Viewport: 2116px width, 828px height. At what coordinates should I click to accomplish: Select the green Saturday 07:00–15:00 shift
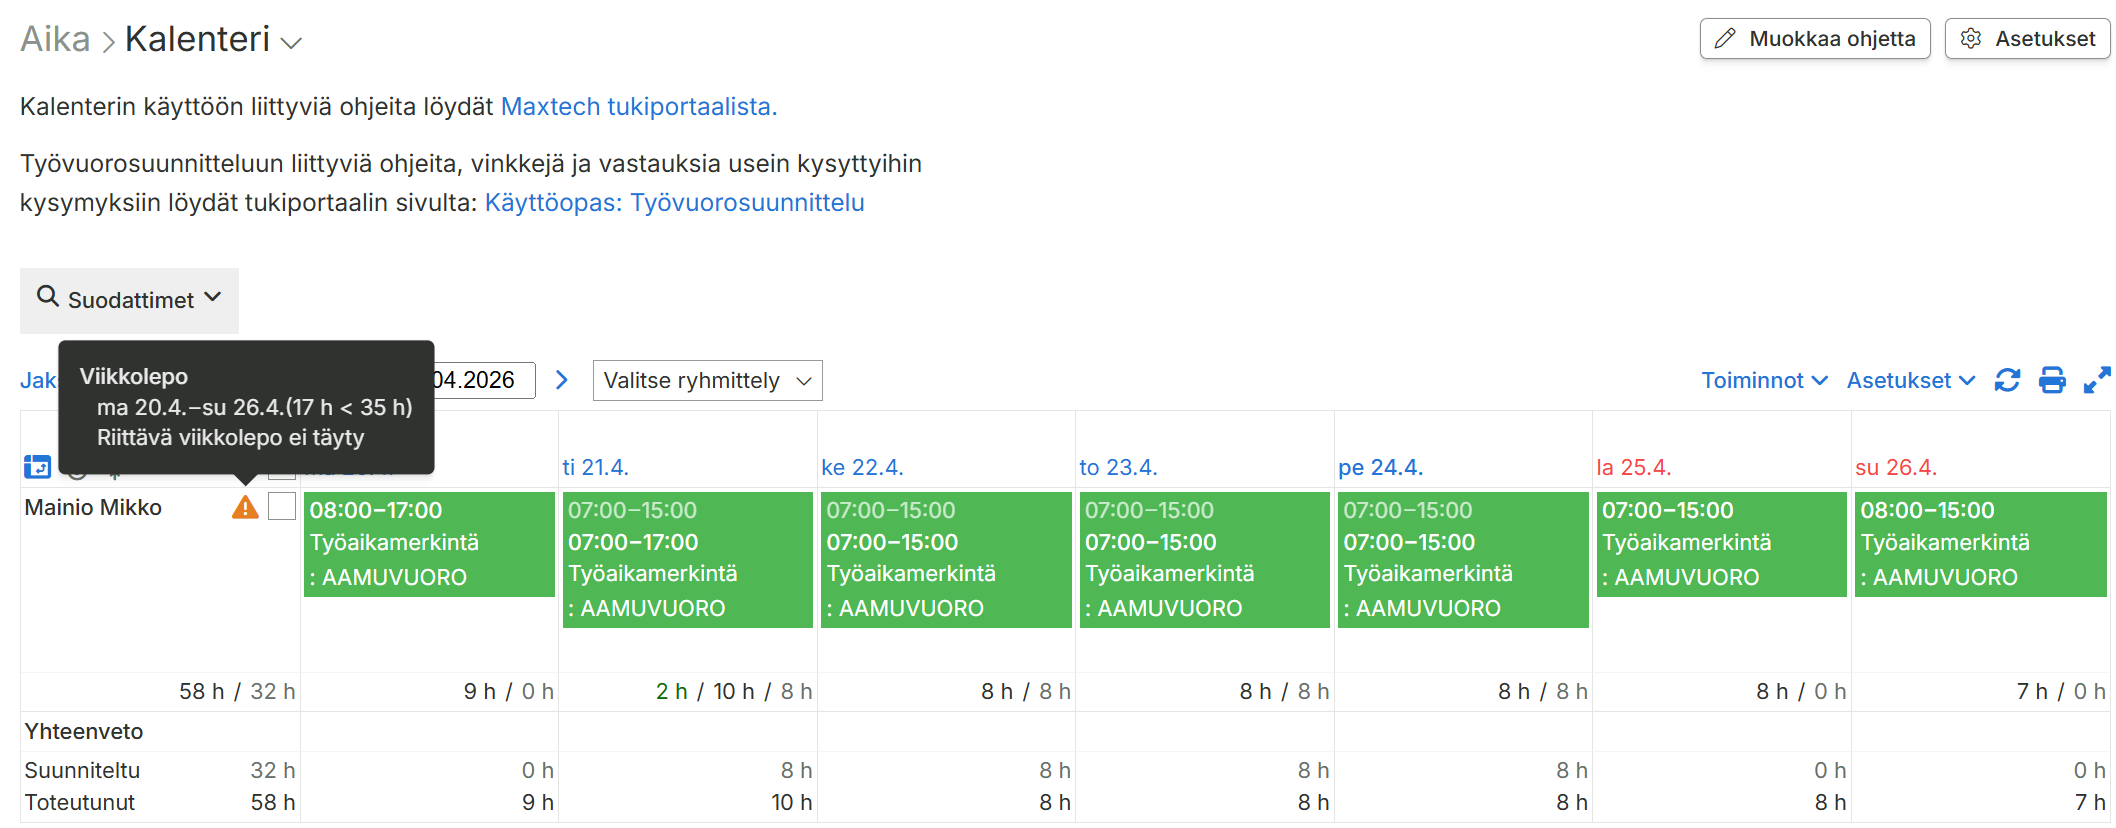tap(1721, 543)
